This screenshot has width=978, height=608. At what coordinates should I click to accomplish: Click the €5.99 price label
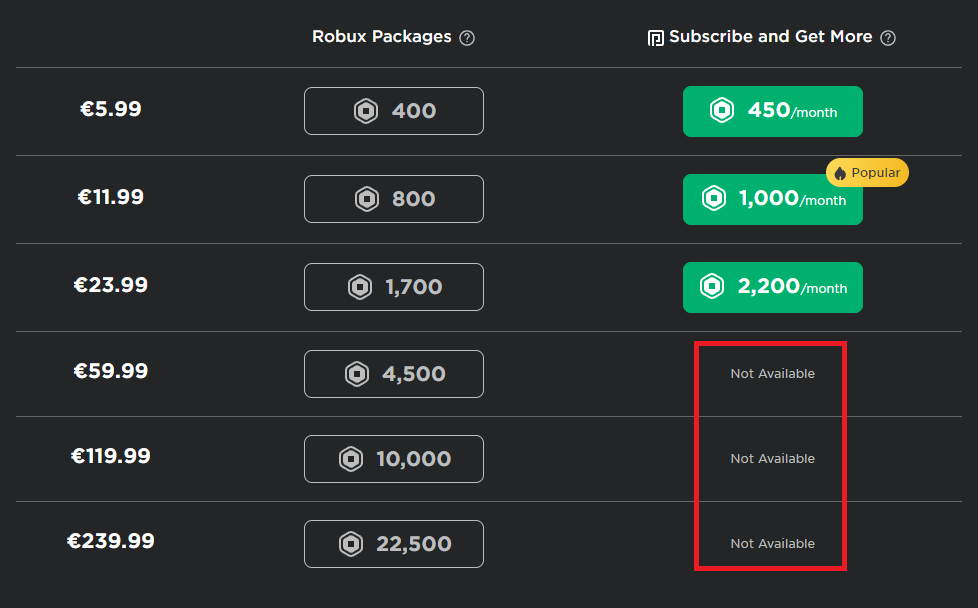click(111, 109)
